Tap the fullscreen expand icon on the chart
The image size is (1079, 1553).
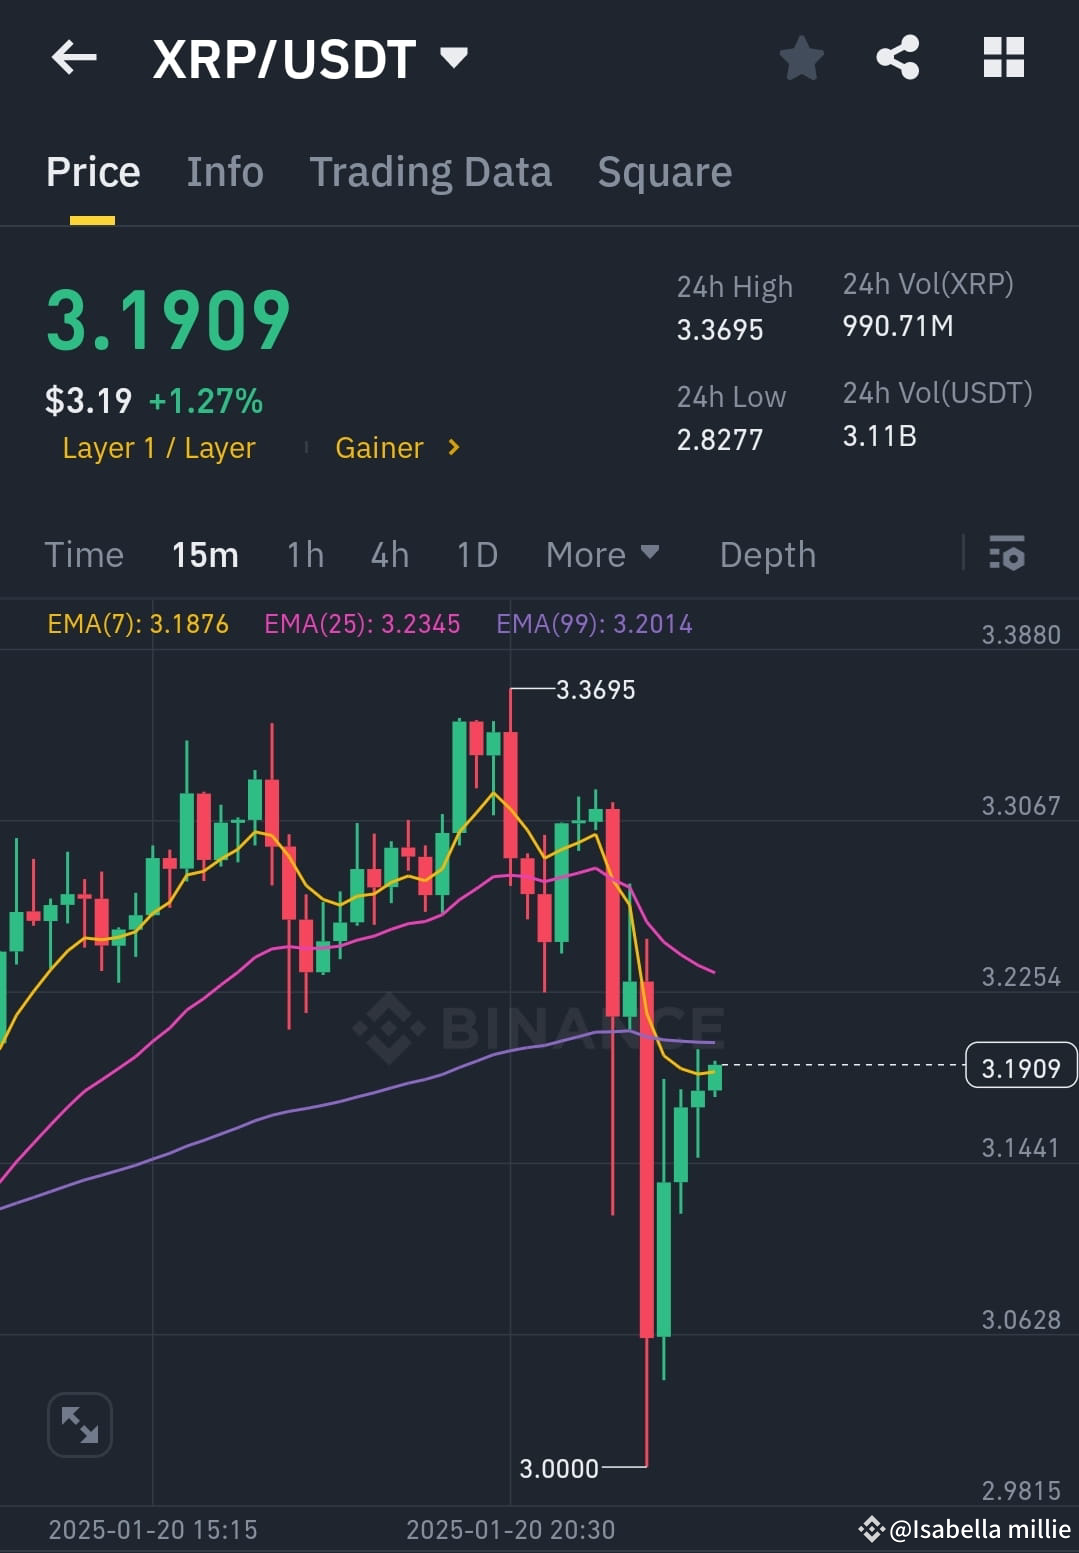click(x=79, y=1425)
